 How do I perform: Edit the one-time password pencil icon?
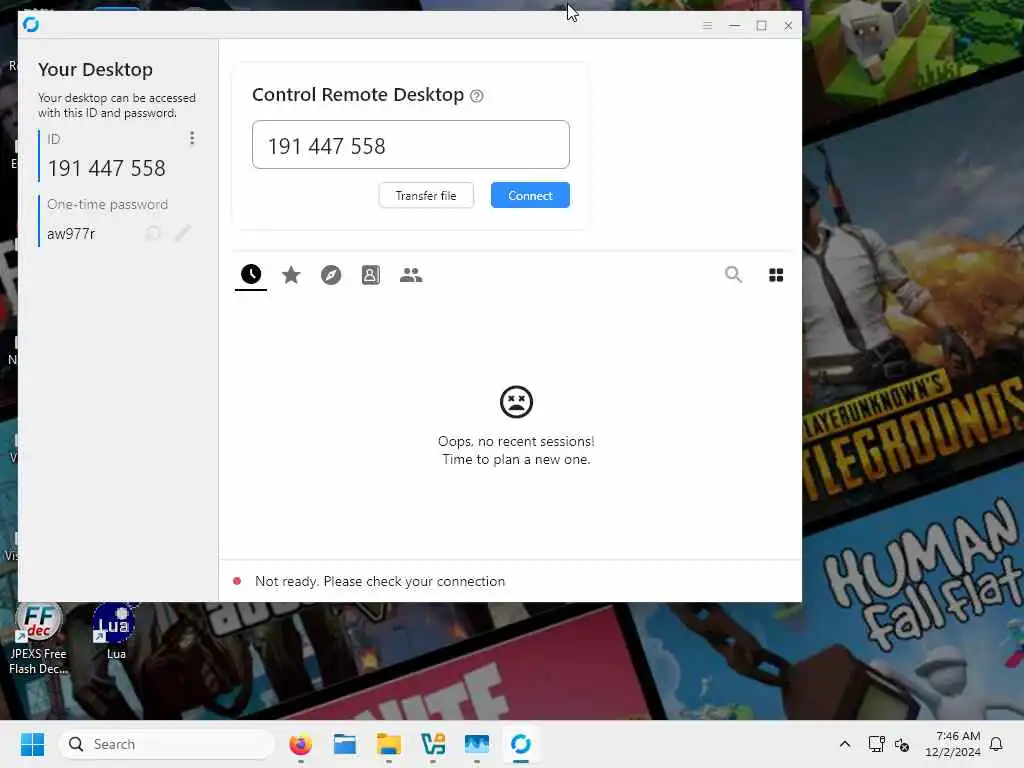tap(183, 233)
